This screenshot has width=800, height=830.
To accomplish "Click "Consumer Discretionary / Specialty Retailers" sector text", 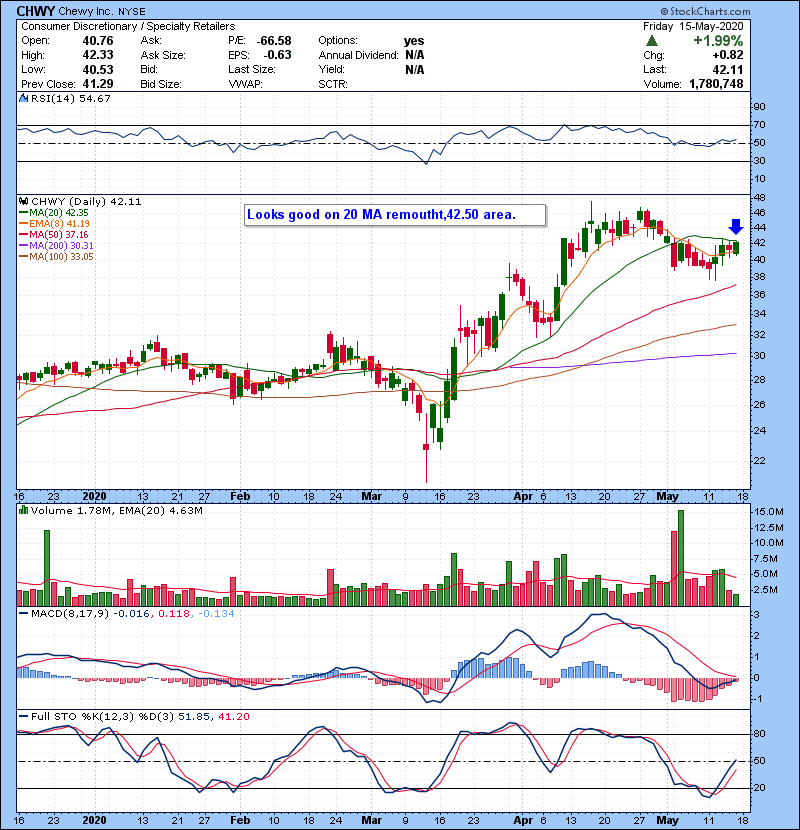I will (x=128, y=26).
